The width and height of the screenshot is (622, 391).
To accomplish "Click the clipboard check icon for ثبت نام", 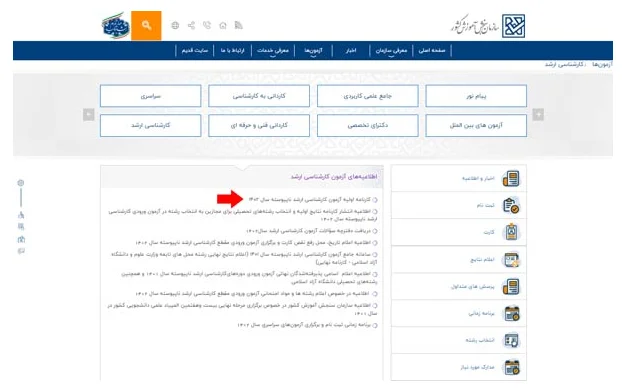I will coord(511,205).
